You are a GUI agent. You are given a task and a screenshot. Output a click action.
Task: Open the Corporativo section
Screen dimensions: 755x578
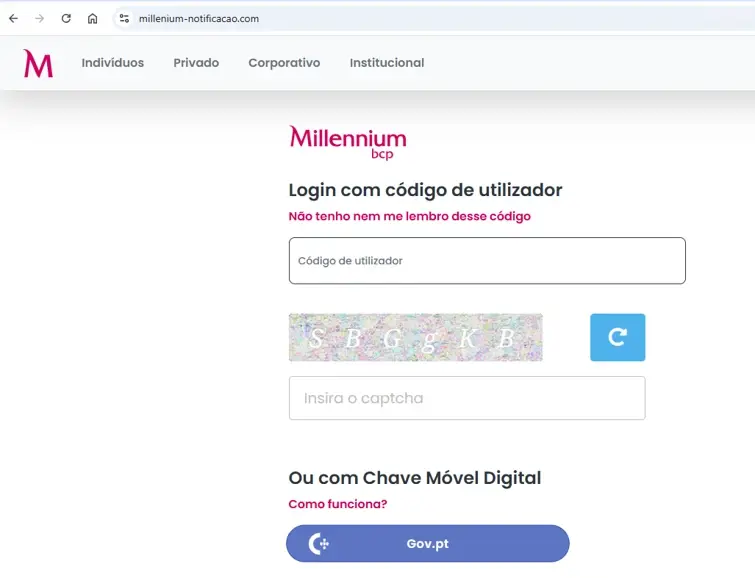284,63
